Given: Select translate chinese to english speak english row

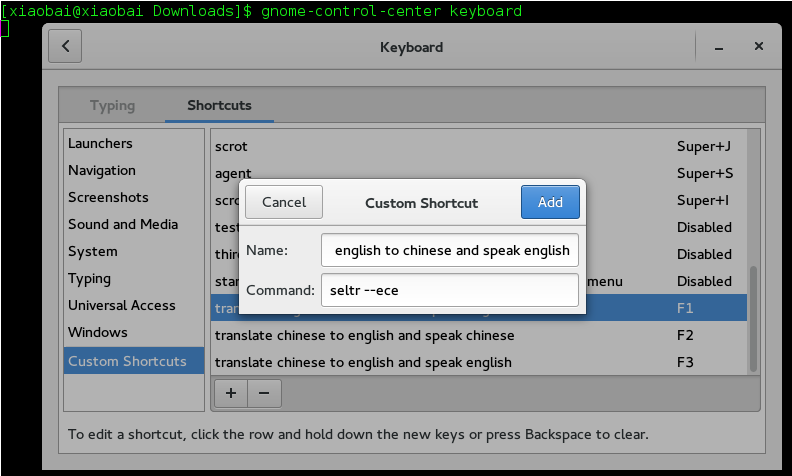Looking at the screenshot, I should click(478, 362).
